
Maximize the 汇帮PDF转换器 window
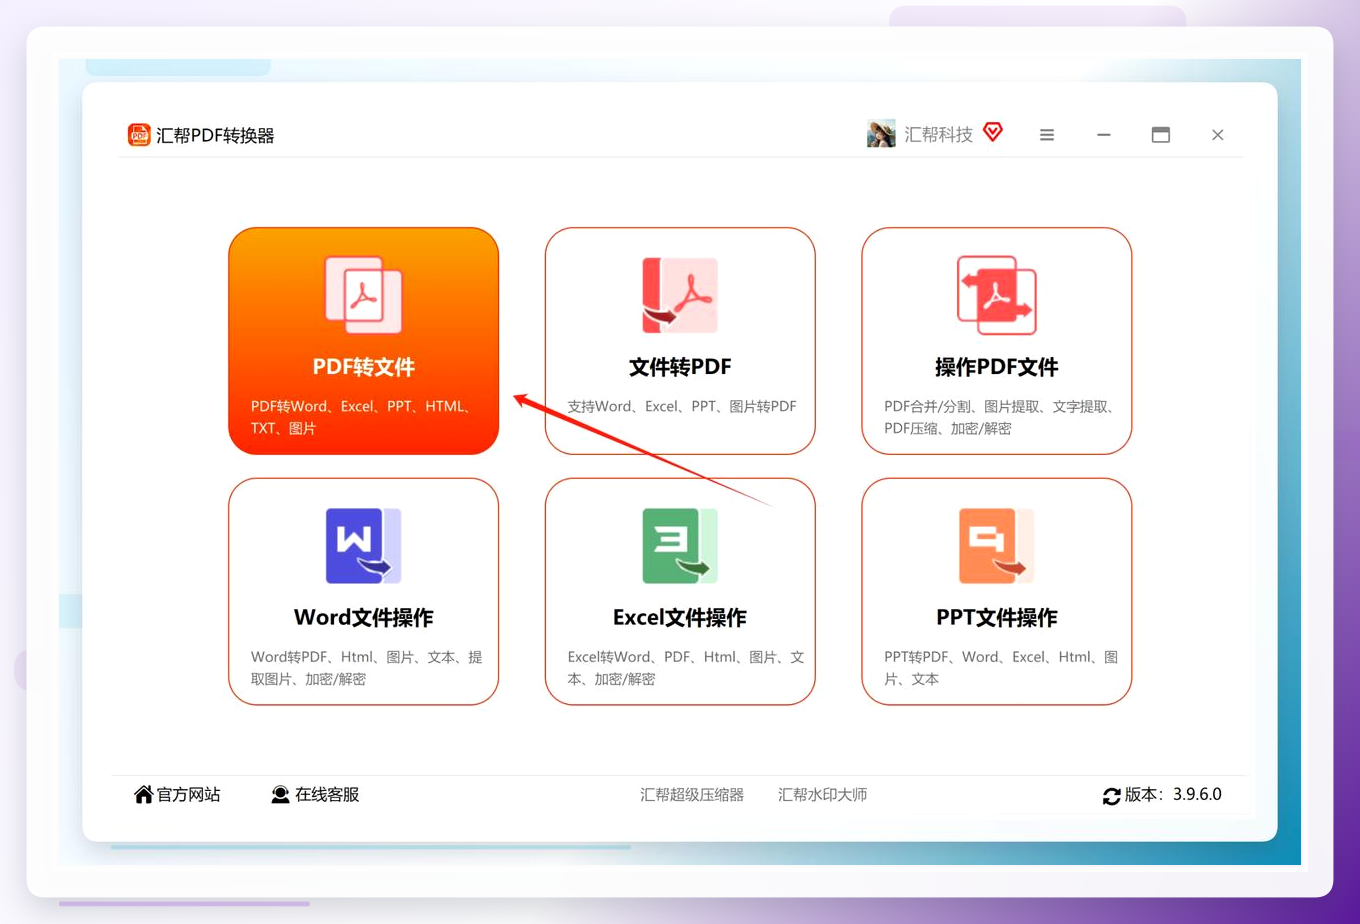[x=1160, y=135]
